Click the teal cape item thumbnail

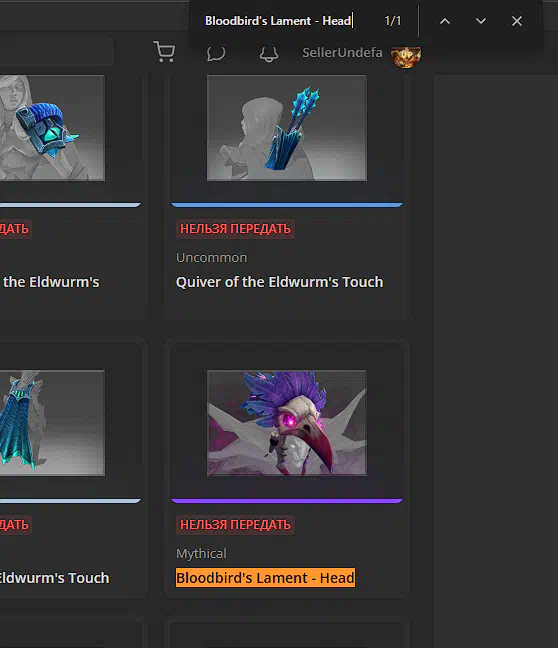pyautogui.click(x=52, y=423)
